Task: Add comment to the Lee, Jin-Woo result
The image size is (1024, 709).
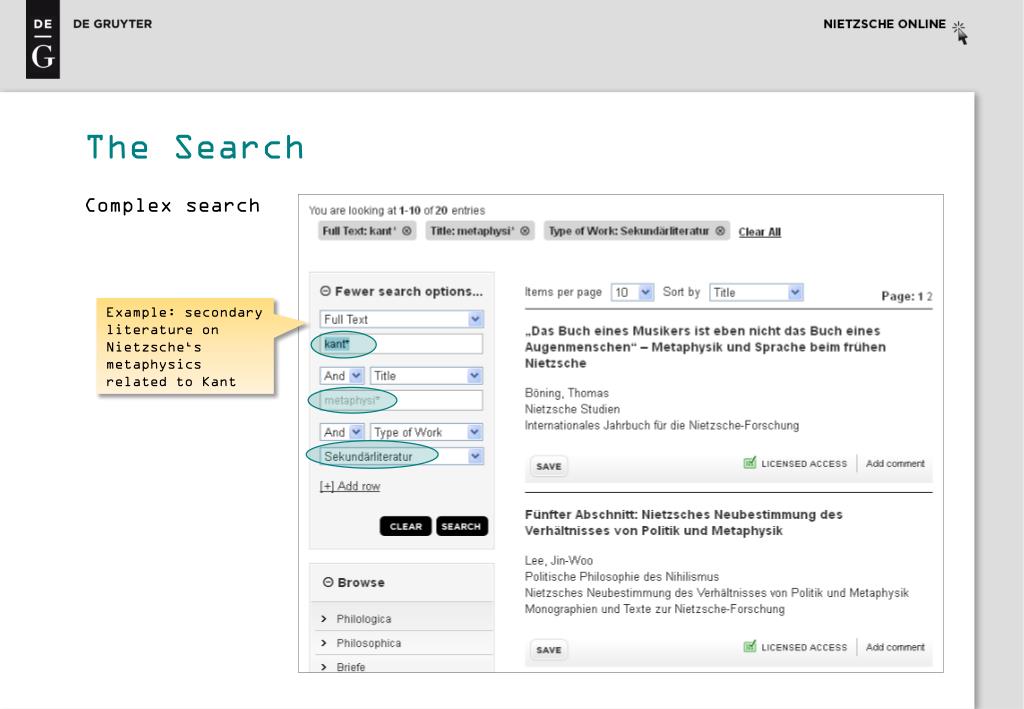Action: pos(895,647)
